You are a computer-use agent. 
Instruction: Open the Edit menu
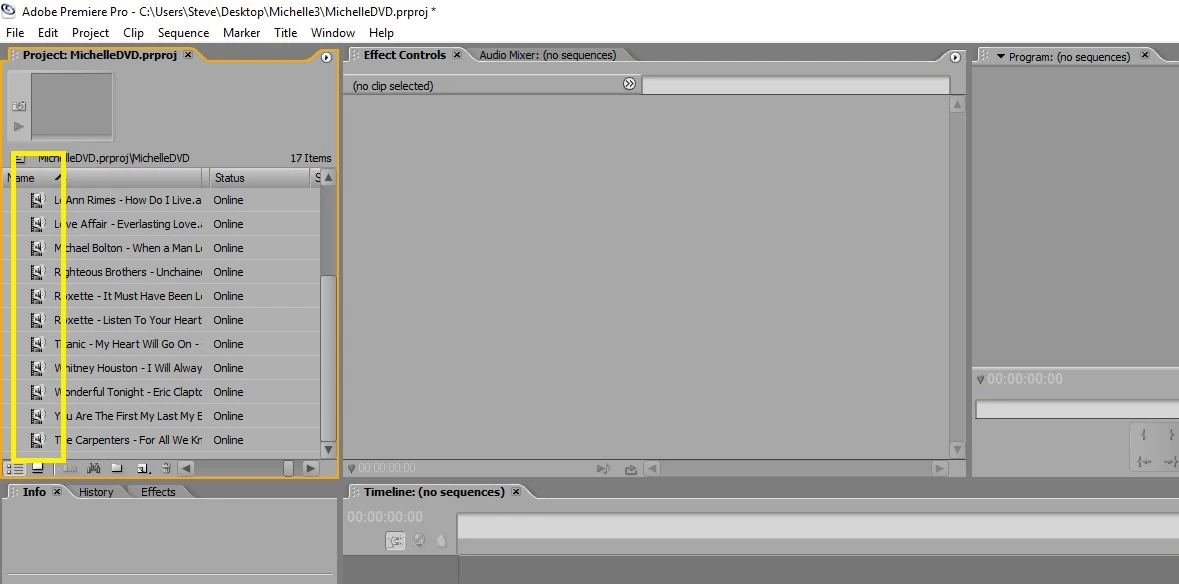pos(48,32)
